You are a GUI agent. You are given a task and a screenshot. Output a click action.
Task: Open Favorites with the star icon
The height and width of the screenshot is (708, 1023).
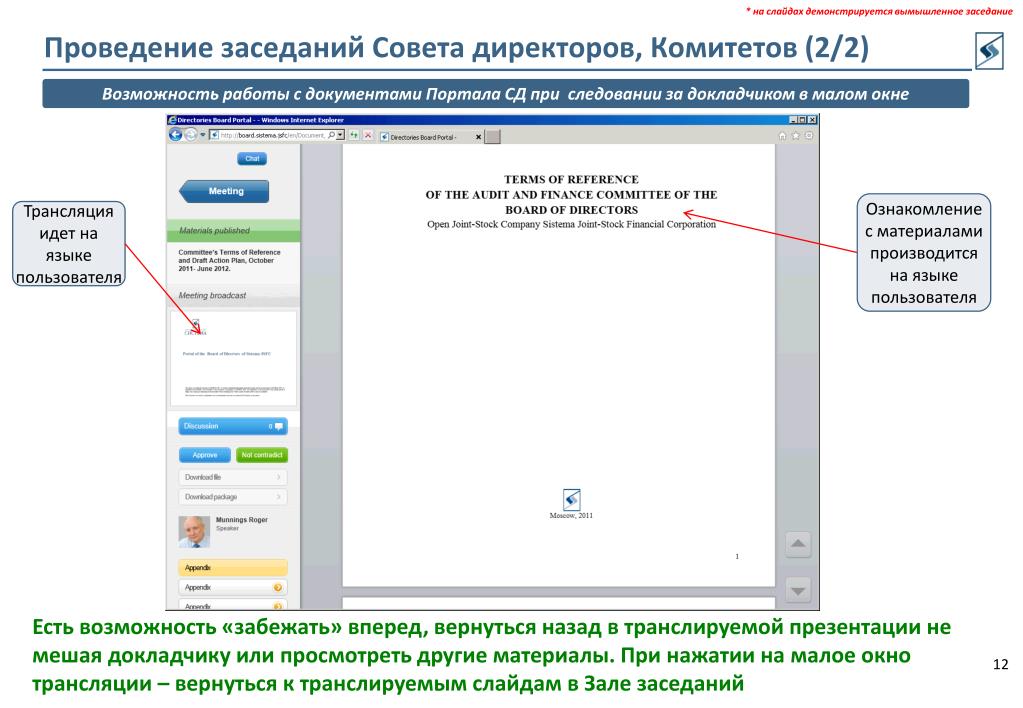[796, 136]
